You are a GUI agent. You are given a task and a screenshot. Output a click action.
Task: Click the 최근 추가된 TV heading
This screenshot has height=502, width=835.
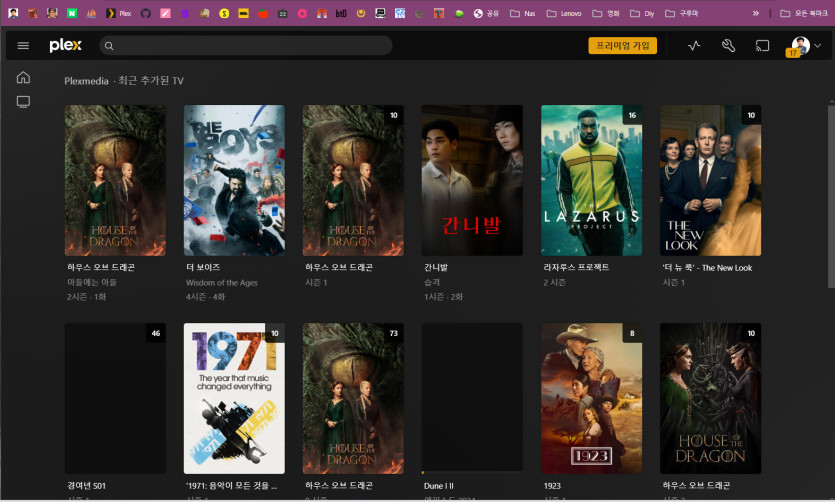point(151,81)
